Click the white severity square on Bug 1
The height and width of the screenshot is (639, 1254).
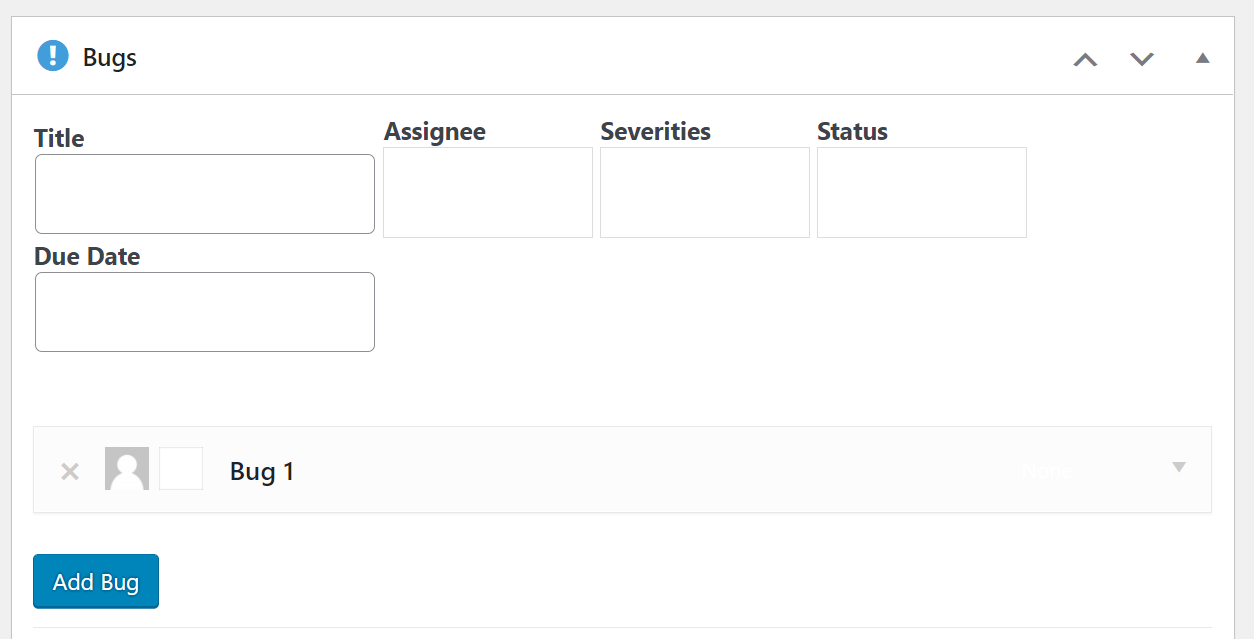point(181,469)
